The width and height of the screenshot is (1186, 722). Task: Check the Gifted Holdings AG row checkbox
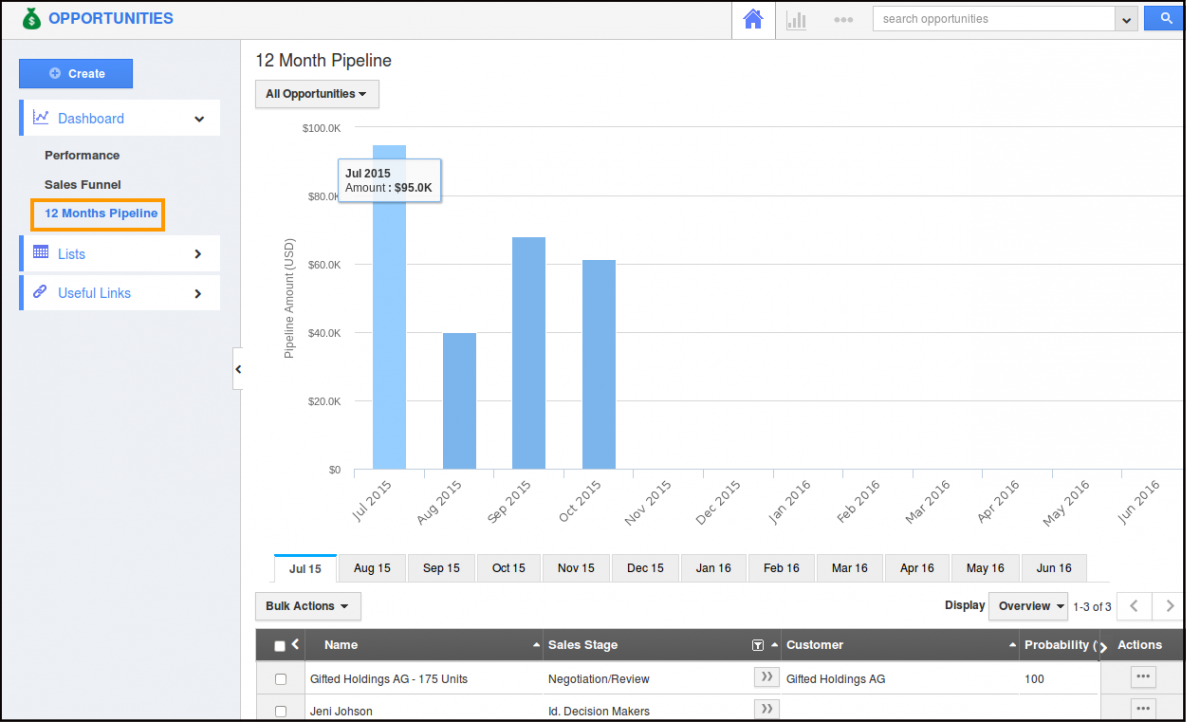(280, 679)
